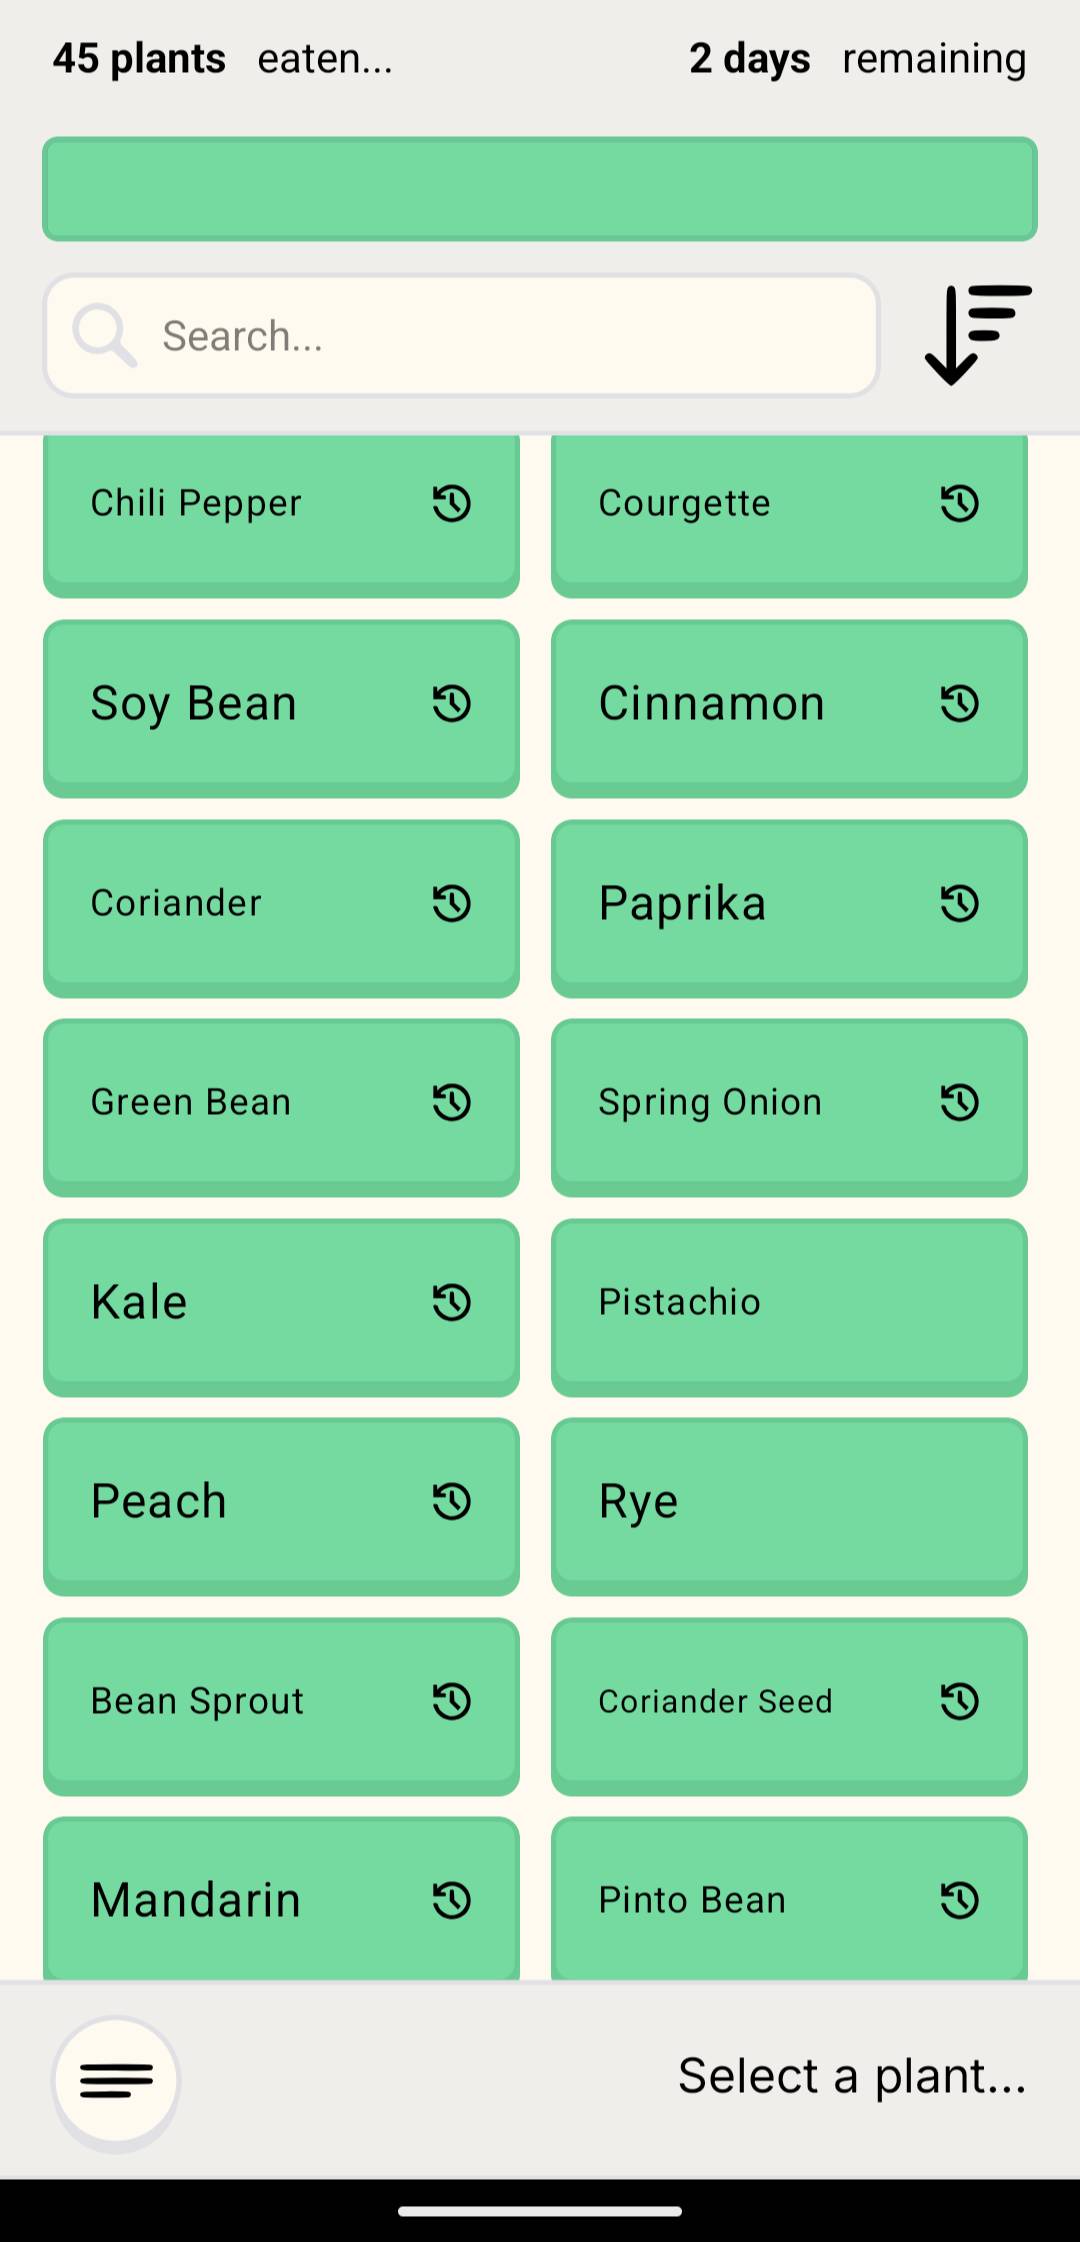
Task: Click the sort order icon
Action: click(977, 335)
